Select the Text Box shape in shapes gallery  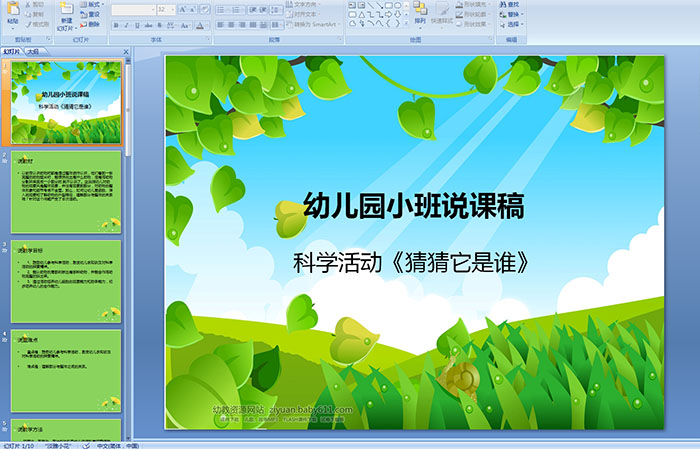[x=352, y=5]
